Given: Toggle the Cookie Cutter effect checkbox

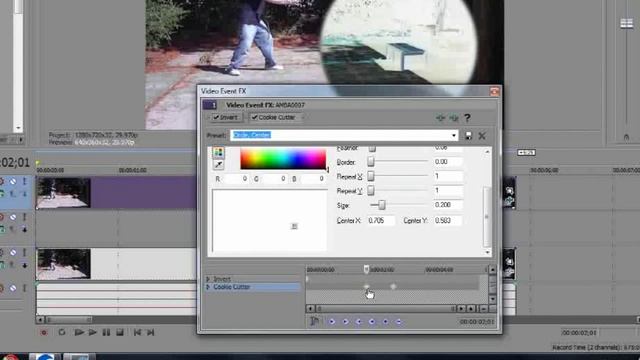Looking at the screenshot, I should tap(254, 118).
